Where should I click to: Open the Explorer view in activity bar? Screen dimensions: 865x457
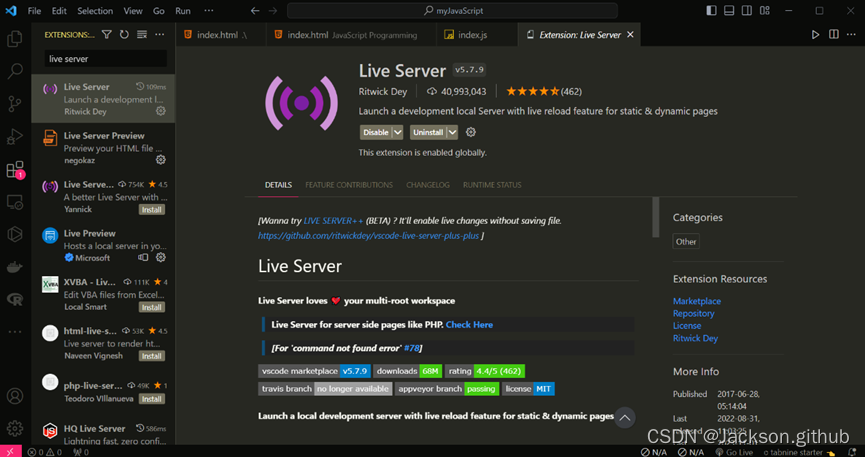pos(15,39)
